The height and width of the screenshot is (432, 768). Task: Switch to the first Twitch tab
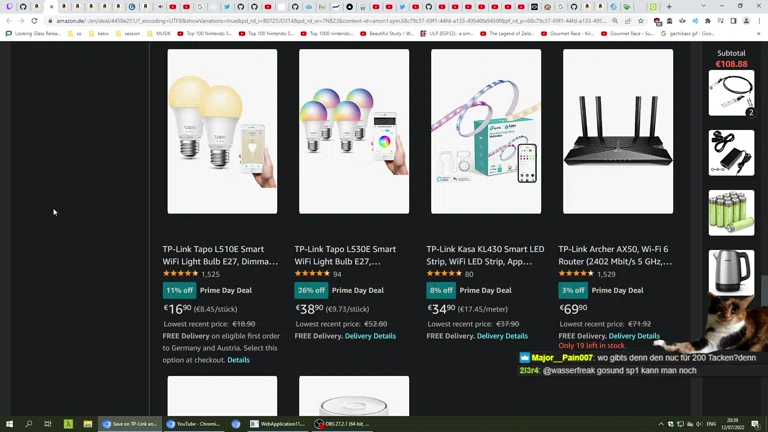click(x=9, y=7)
